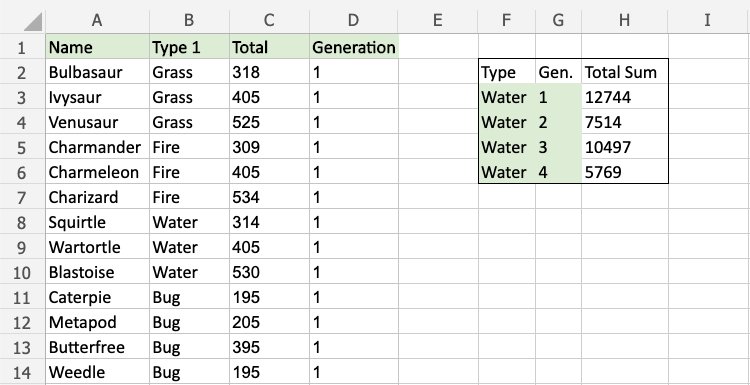
Task: Select the cell with value 12744
Action: pyautogui.click(x=625, y=97)
